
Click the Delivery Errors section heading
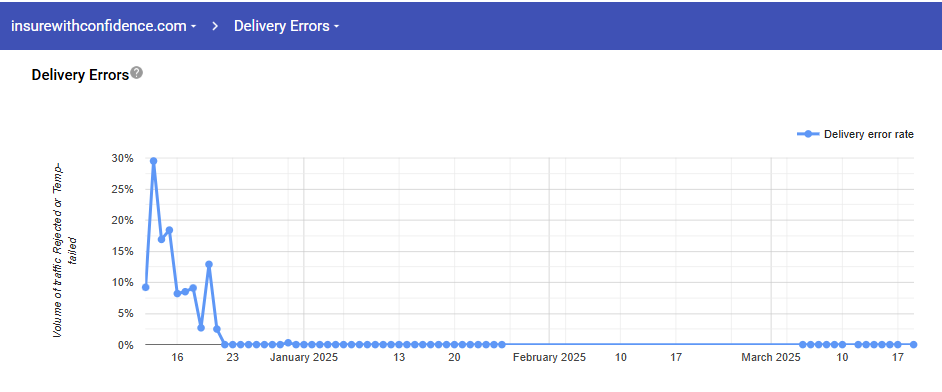[80, 75]
